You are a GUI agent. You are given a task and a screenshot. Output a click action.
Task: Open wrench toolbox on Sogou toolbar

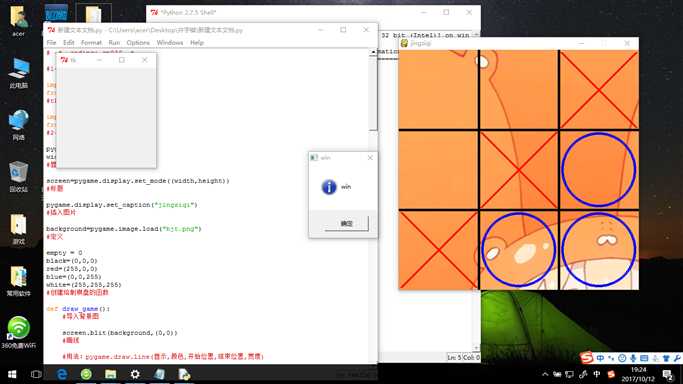[x=677, y=358]
